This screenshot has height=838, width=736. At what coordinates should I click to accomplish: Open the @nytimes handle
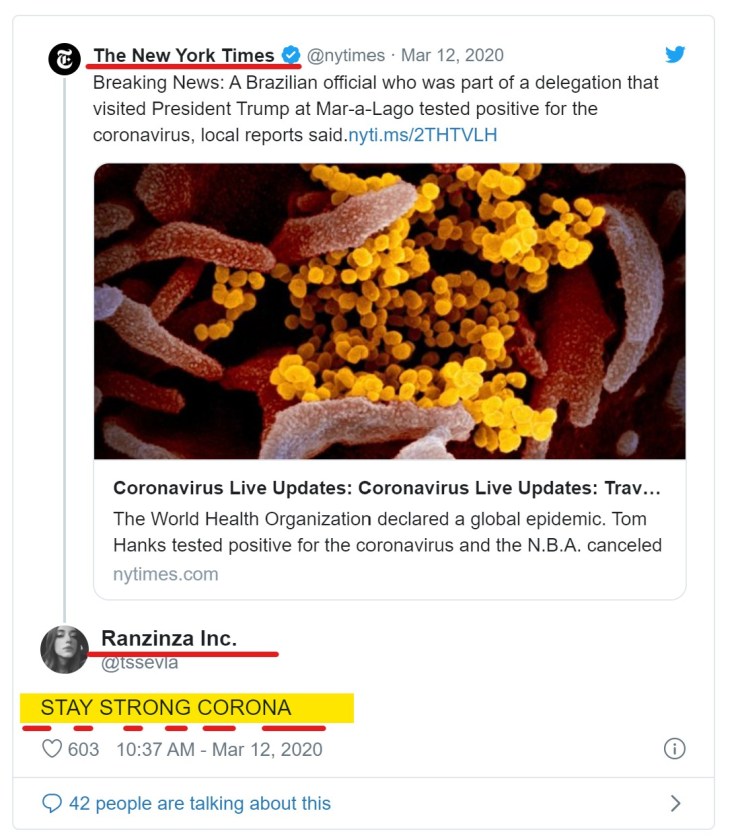[x=345, y=56]
